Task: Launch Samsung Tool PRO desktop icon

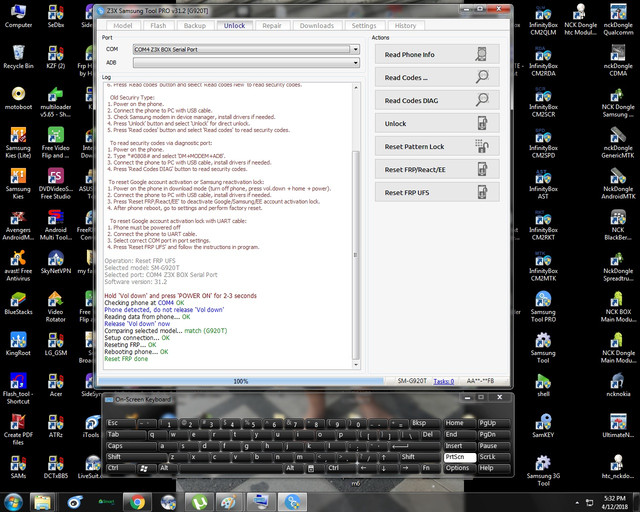Action: click(543, 307)
